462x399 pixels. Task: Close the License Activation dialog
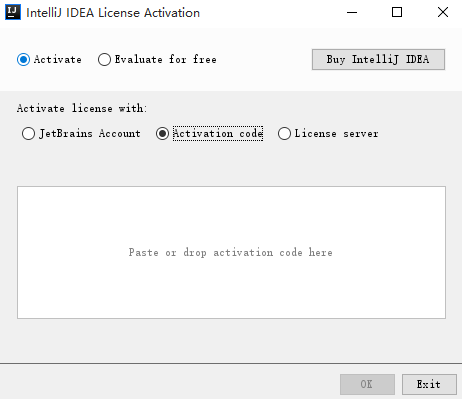click(x=443, y=12)
